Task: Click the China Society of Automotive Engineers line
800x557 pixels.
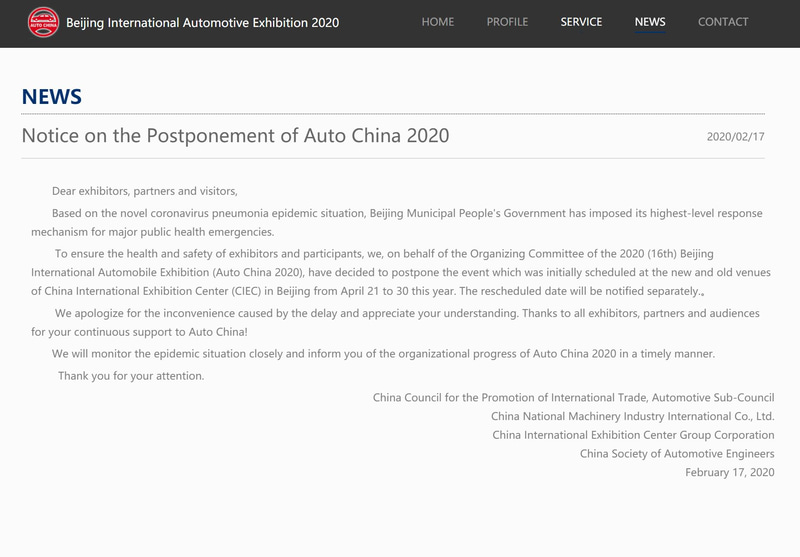Action: pyautogui.click(x=677, y=454)
